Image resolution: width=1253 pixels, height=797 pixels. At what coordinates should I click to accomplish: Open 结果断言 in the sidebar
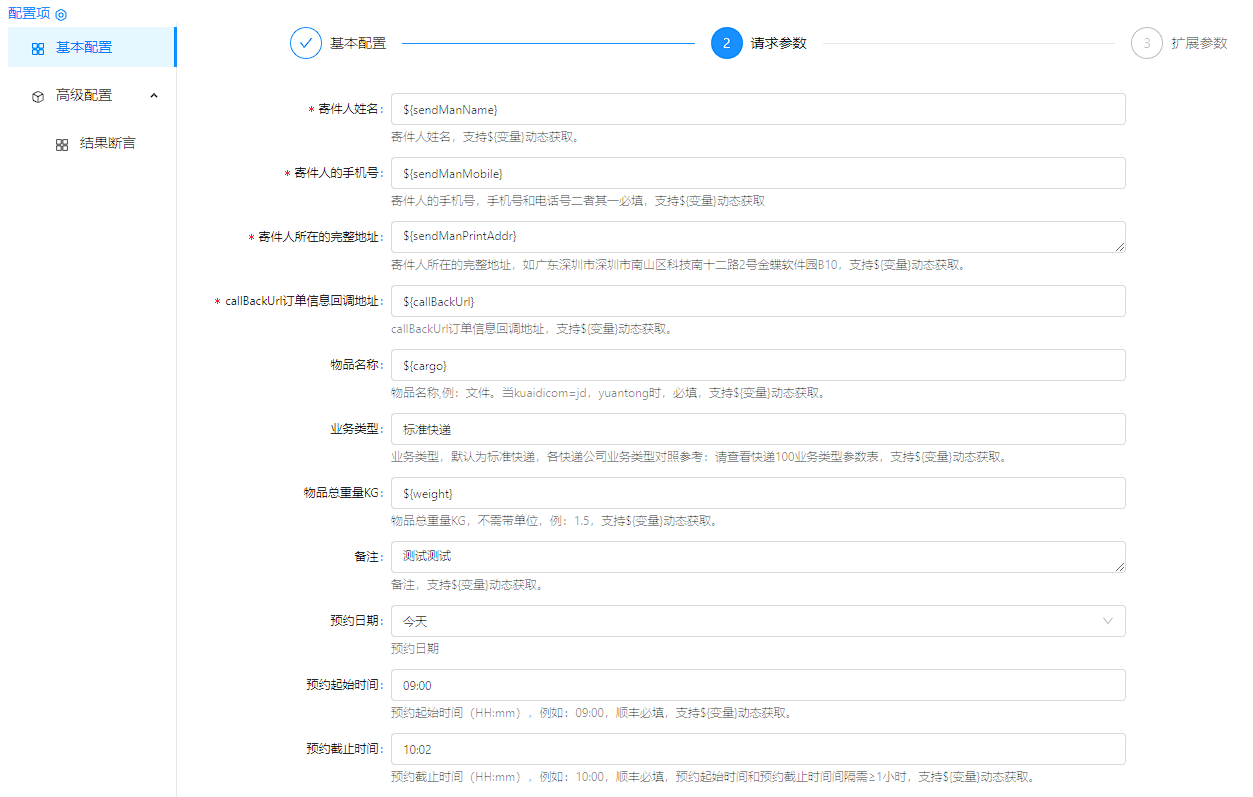click(107, 143)
